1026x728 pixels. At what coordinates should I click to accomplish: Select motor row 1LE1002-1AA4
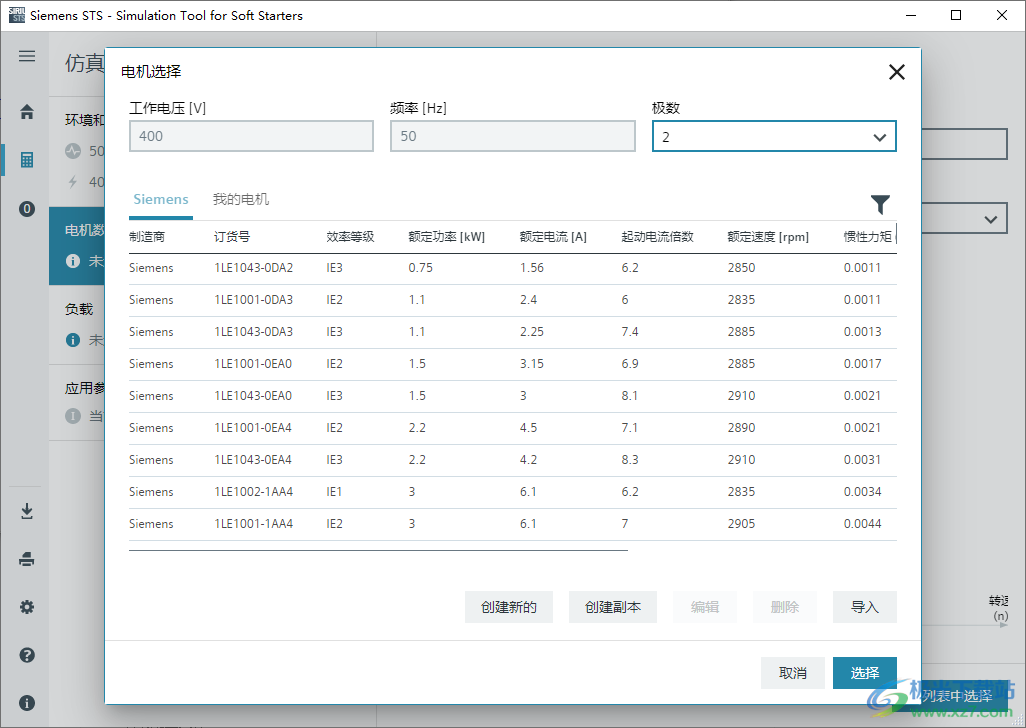[x=512, y=493]
